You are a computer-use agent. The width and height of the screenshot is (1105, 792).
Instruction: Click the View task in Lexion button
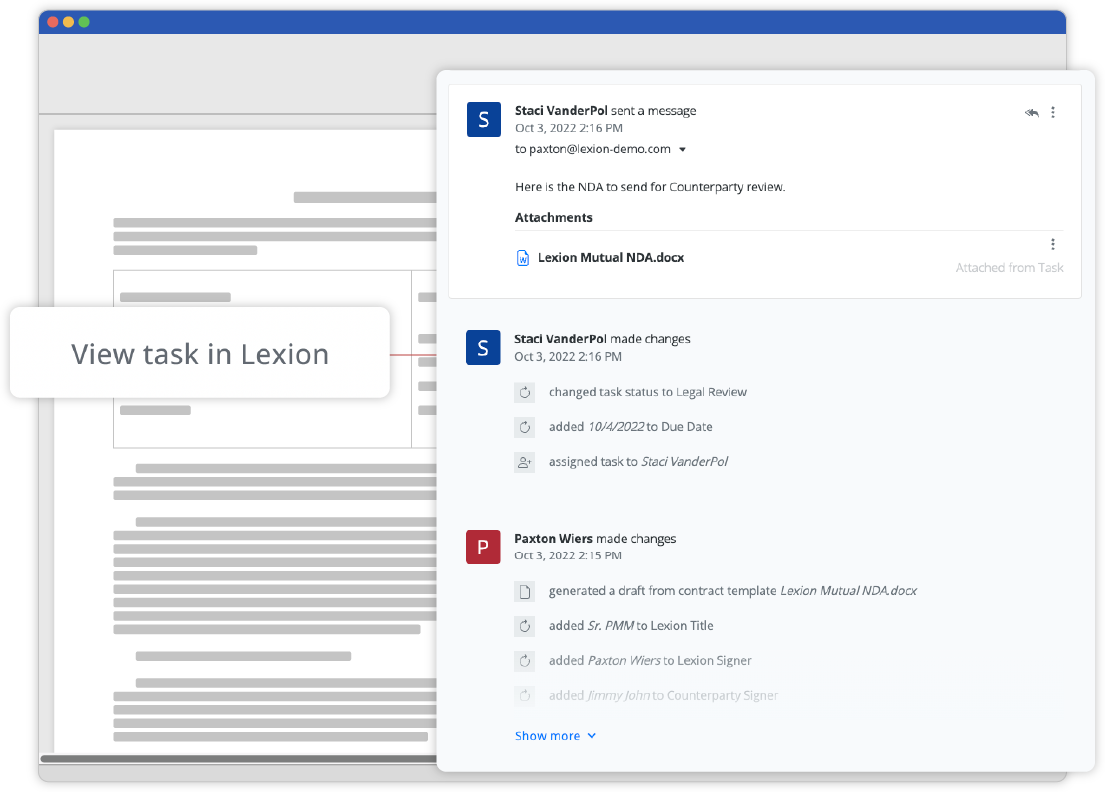tap(200, 353)
